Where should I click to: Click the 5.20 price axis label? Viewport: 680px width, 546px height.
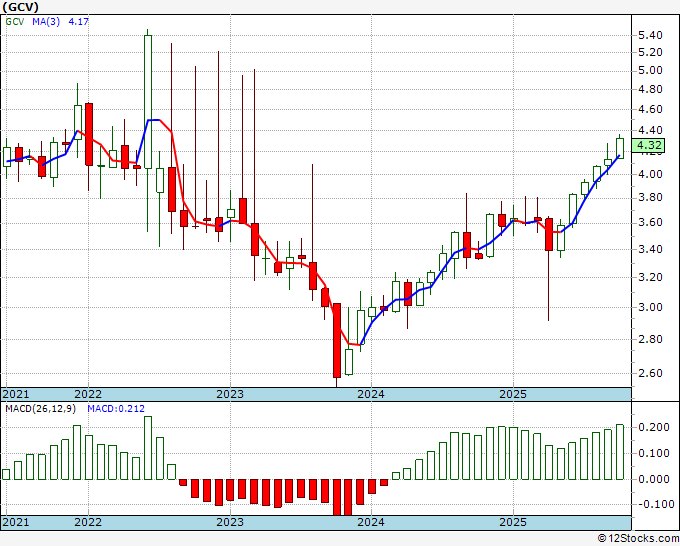tap(650, 52)
